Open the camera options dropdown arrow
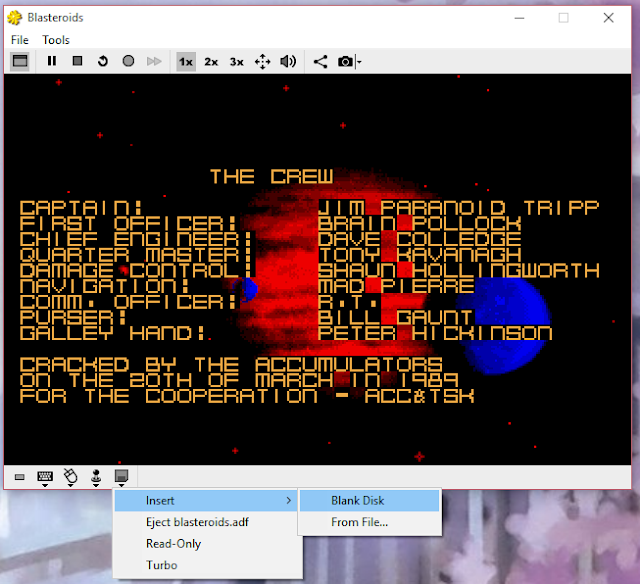 point(359,62)
